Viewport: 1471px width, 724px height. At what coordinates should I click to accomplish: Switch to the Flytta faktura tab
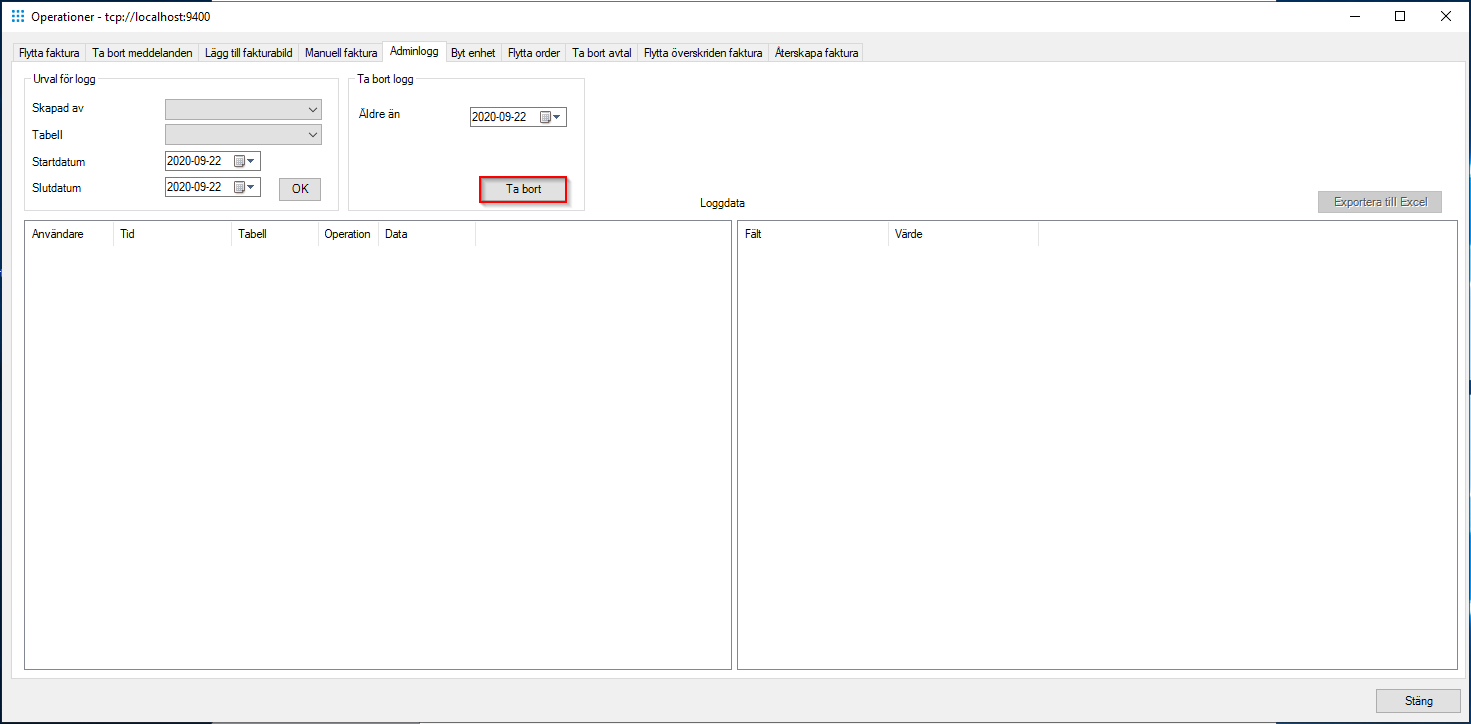pyautogui.click(x=48, y=52)
